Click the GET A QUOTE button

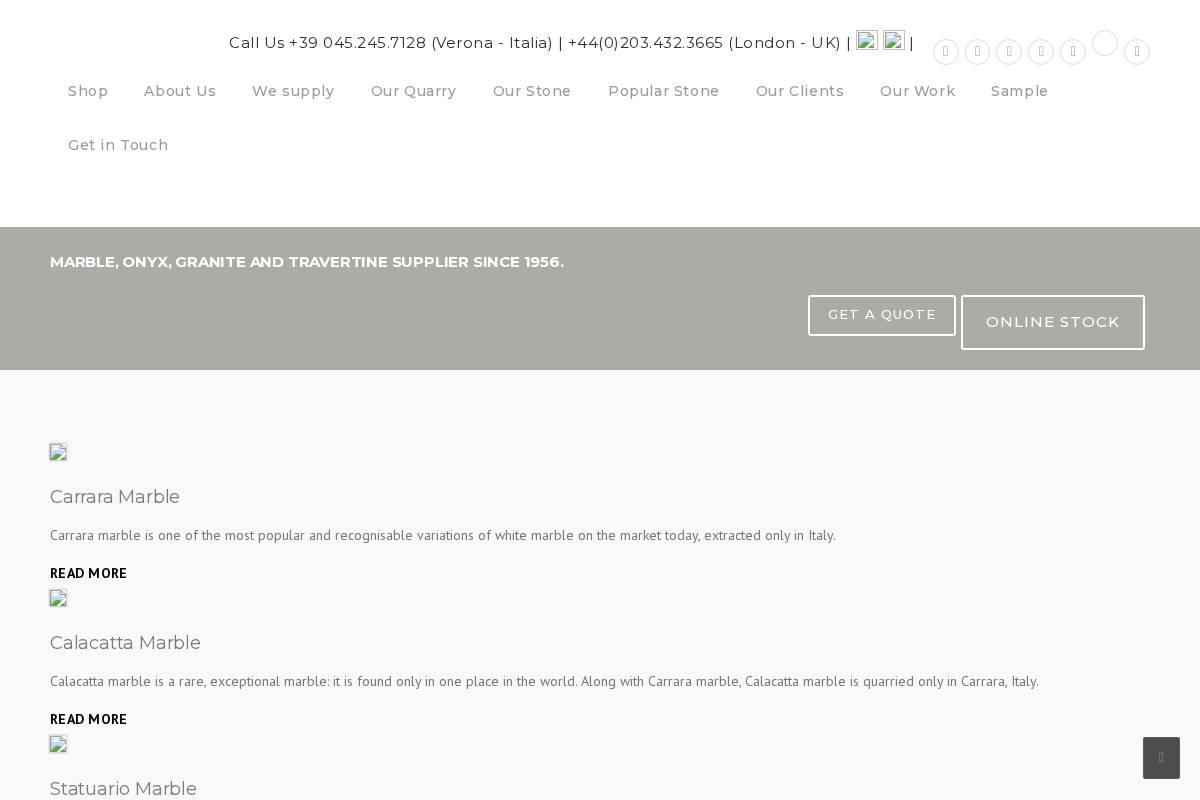pyautogui.click(x=881, y=315)
